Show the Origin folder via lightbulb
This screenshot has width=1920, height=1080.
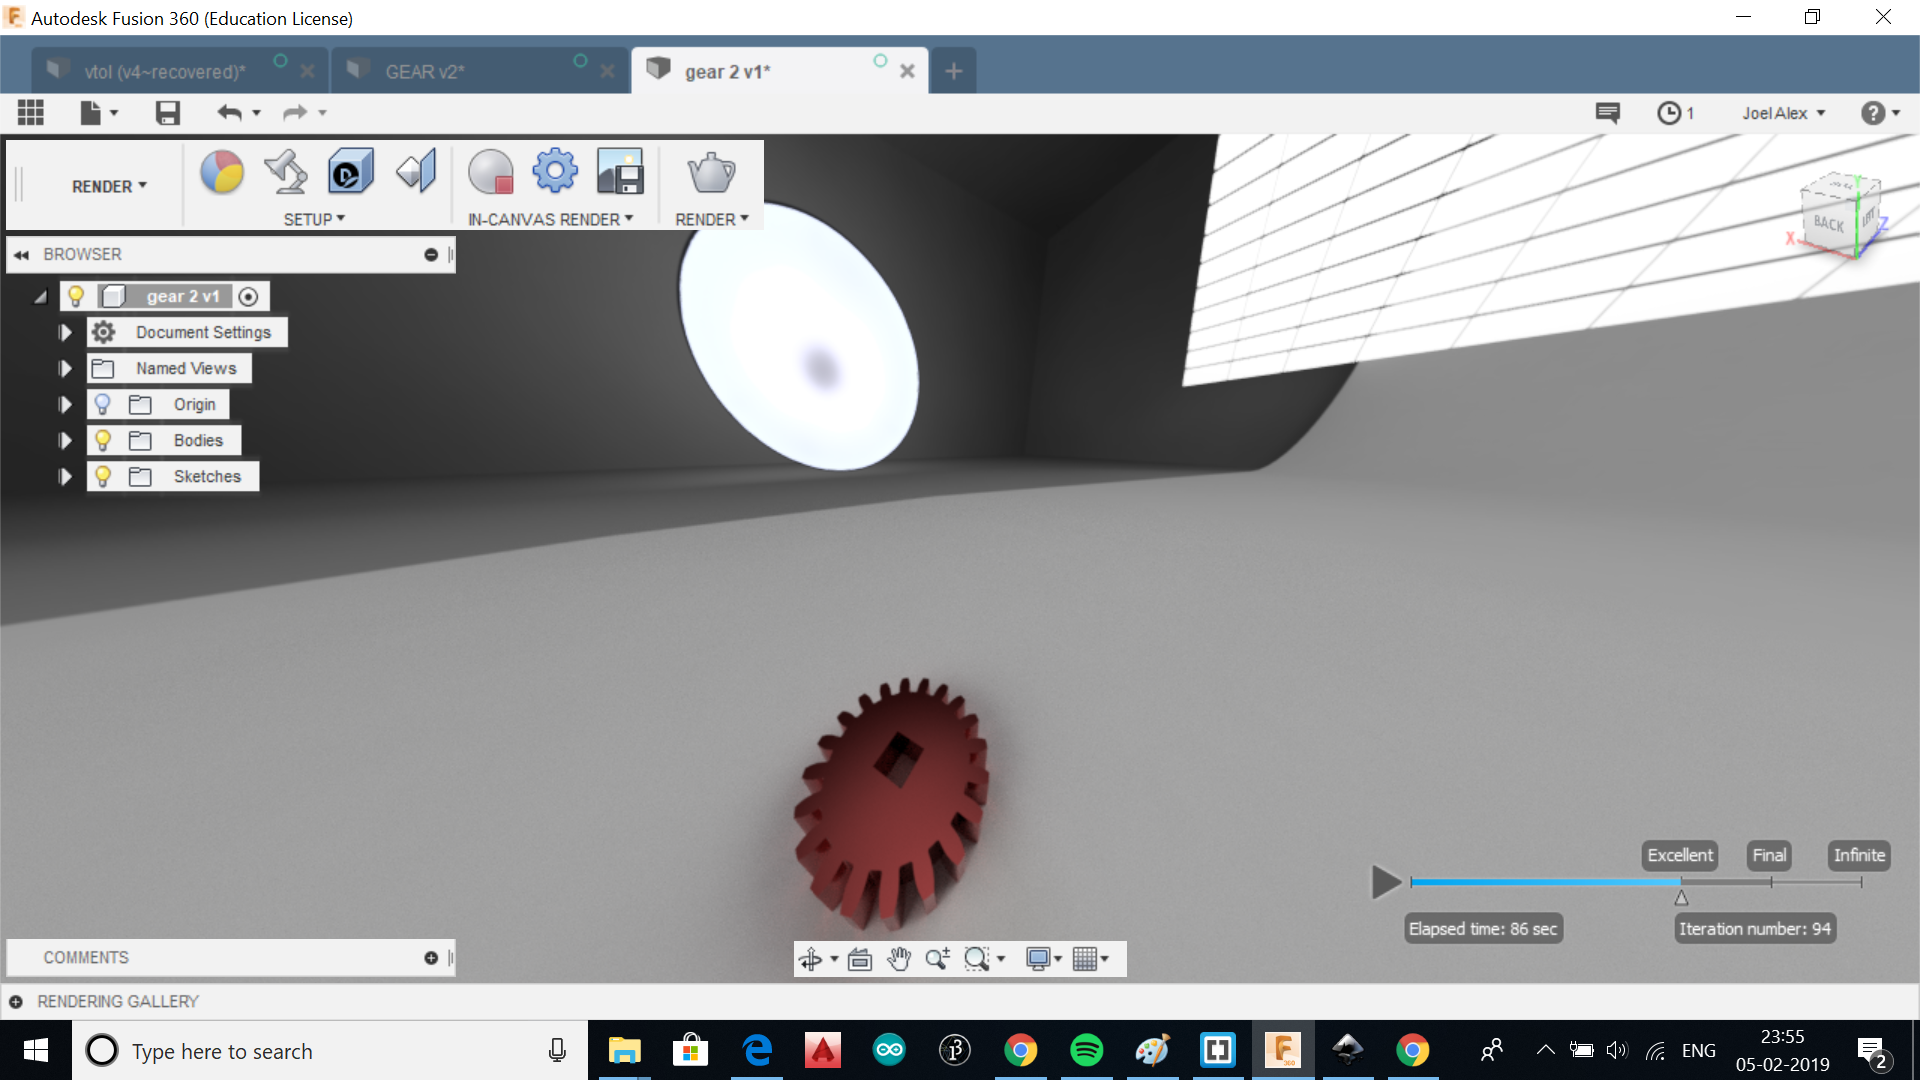(102, 405)
